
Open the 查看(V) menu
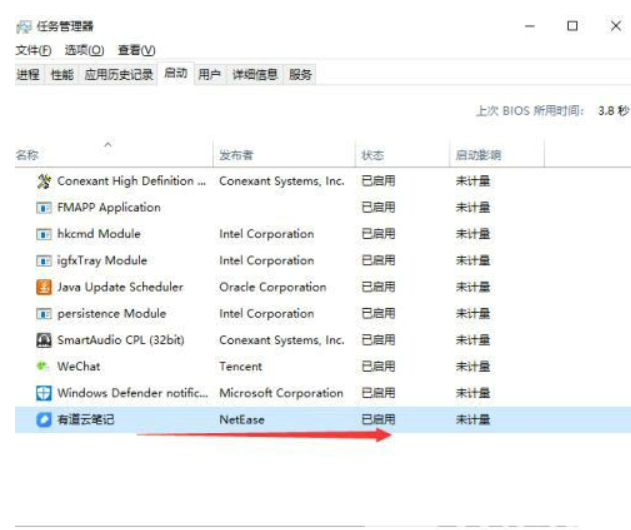point(136,50)
